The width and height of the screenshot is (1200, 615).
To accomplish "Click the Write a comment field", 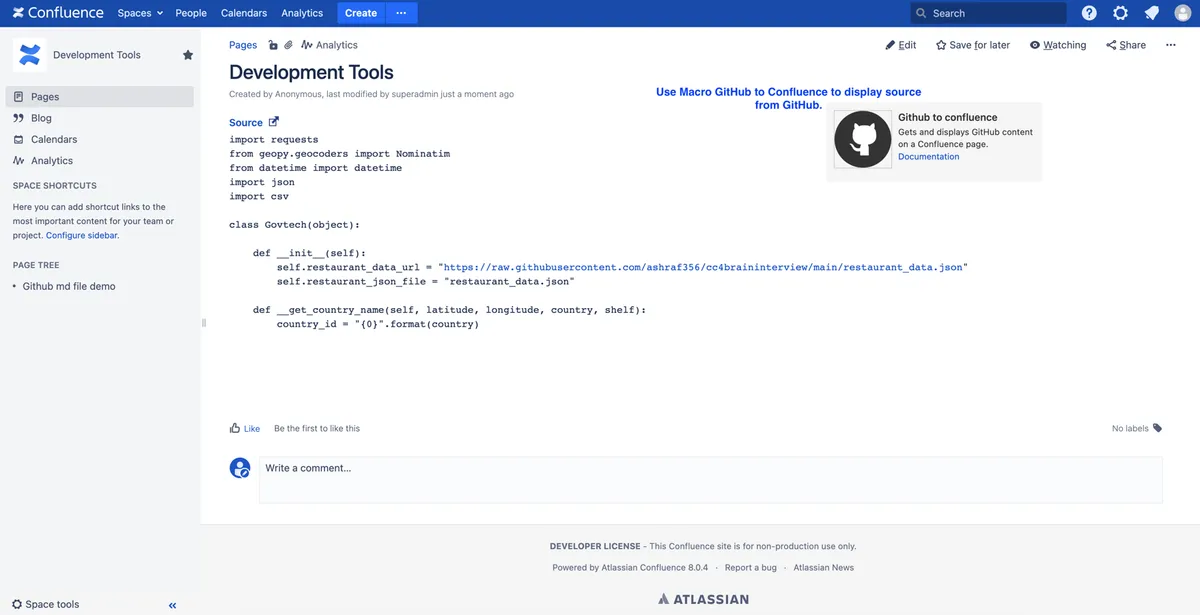I will coord(711,479).
